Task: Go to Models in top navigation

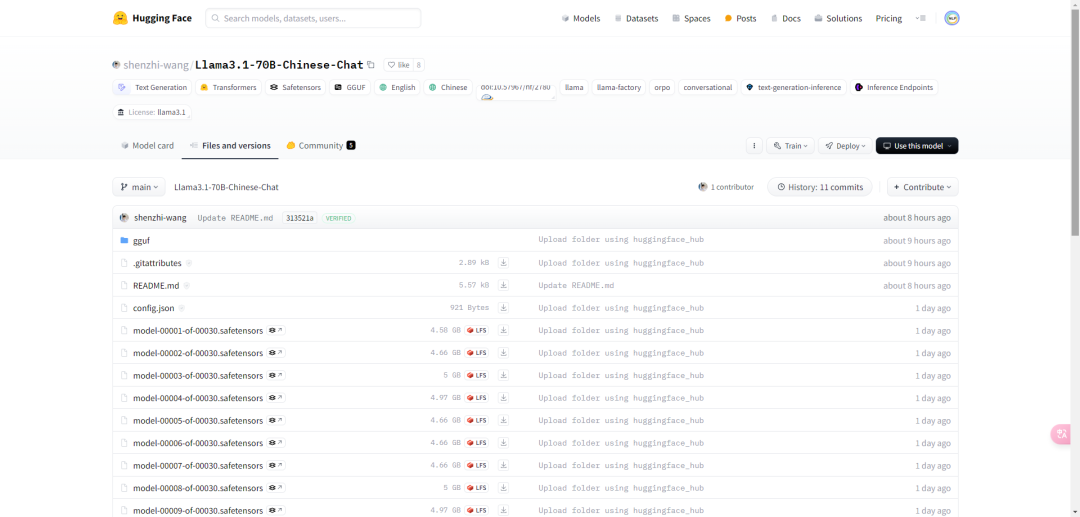Action: 581,19
